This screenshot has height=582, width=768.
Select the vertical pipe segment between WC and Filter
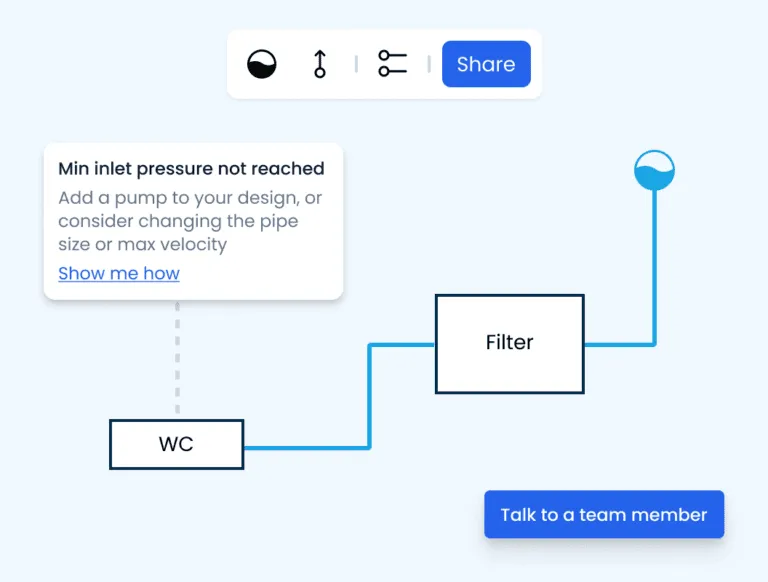[x=370, y=396]
